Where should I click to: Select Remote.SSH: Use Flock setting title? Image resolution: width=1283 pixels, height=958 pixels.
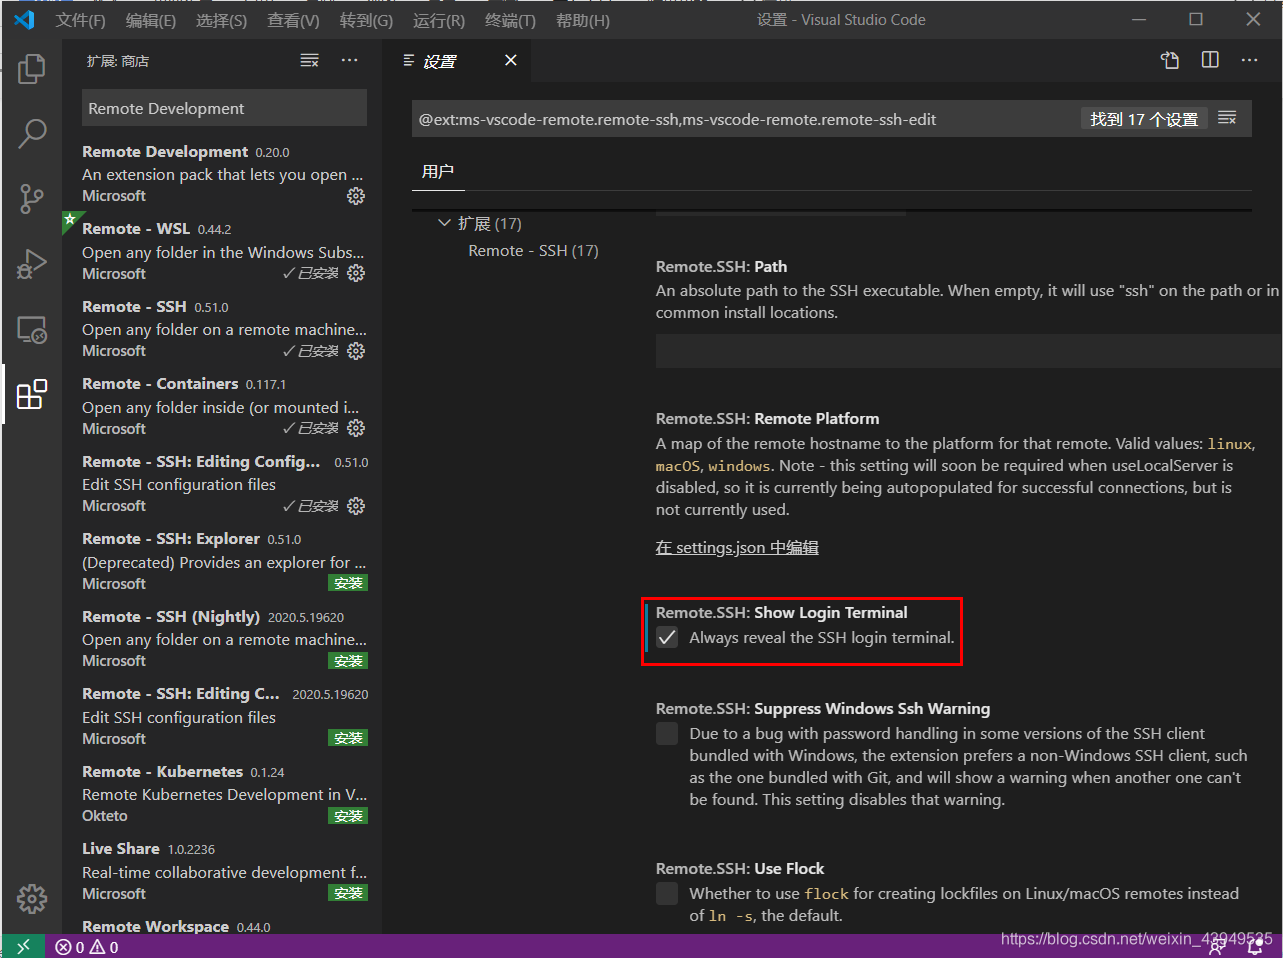(740, 869)
